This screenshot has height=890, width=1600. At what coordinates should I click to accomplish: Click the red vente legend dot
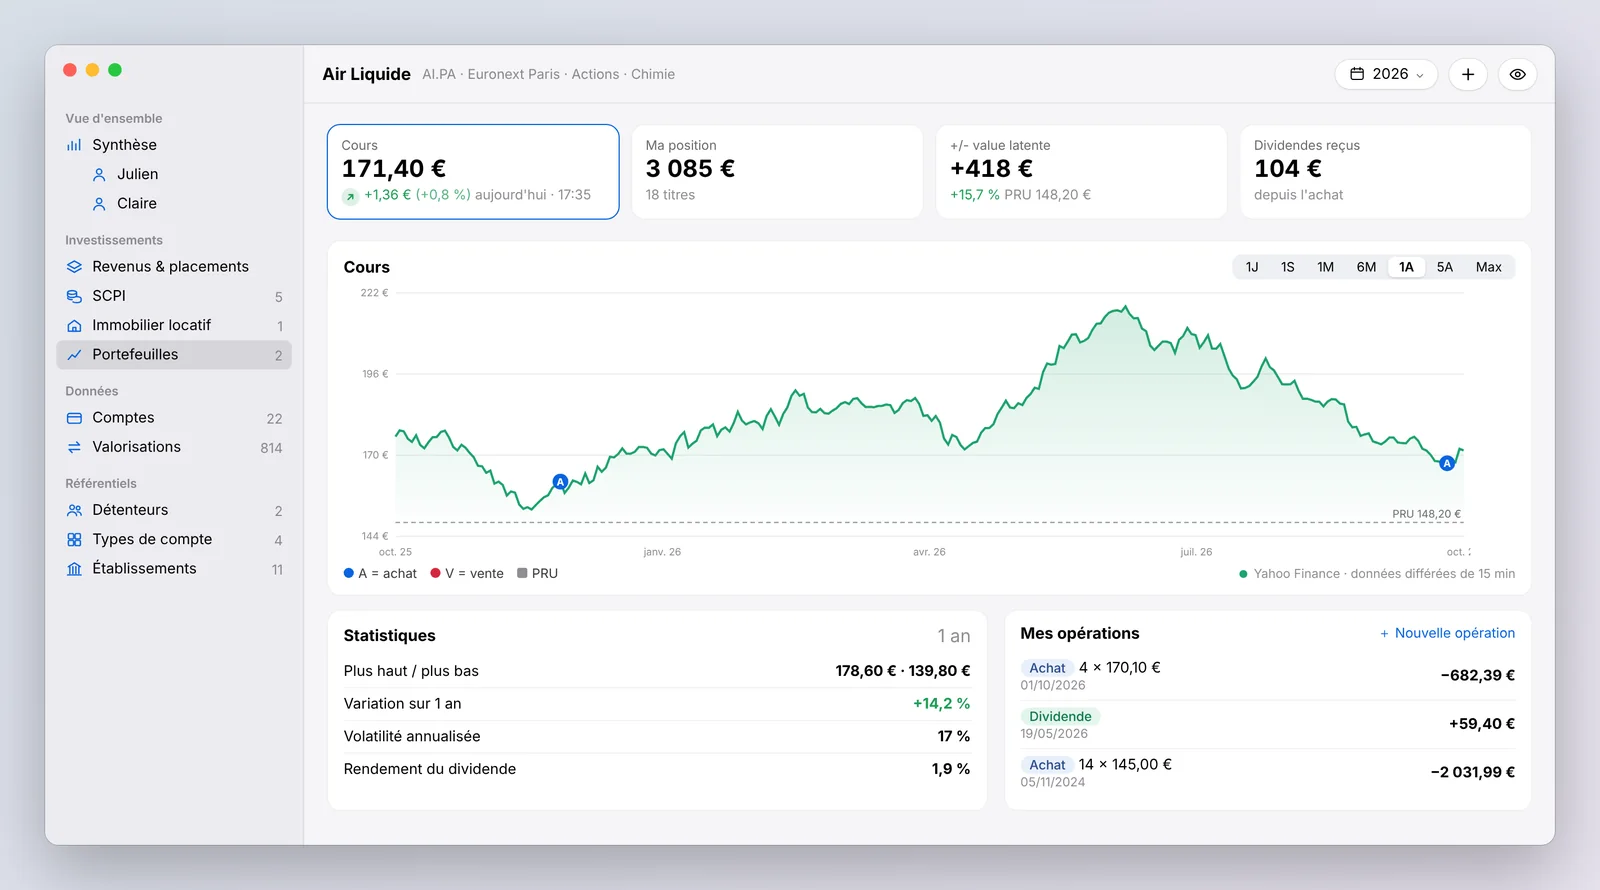coord(435,574)
